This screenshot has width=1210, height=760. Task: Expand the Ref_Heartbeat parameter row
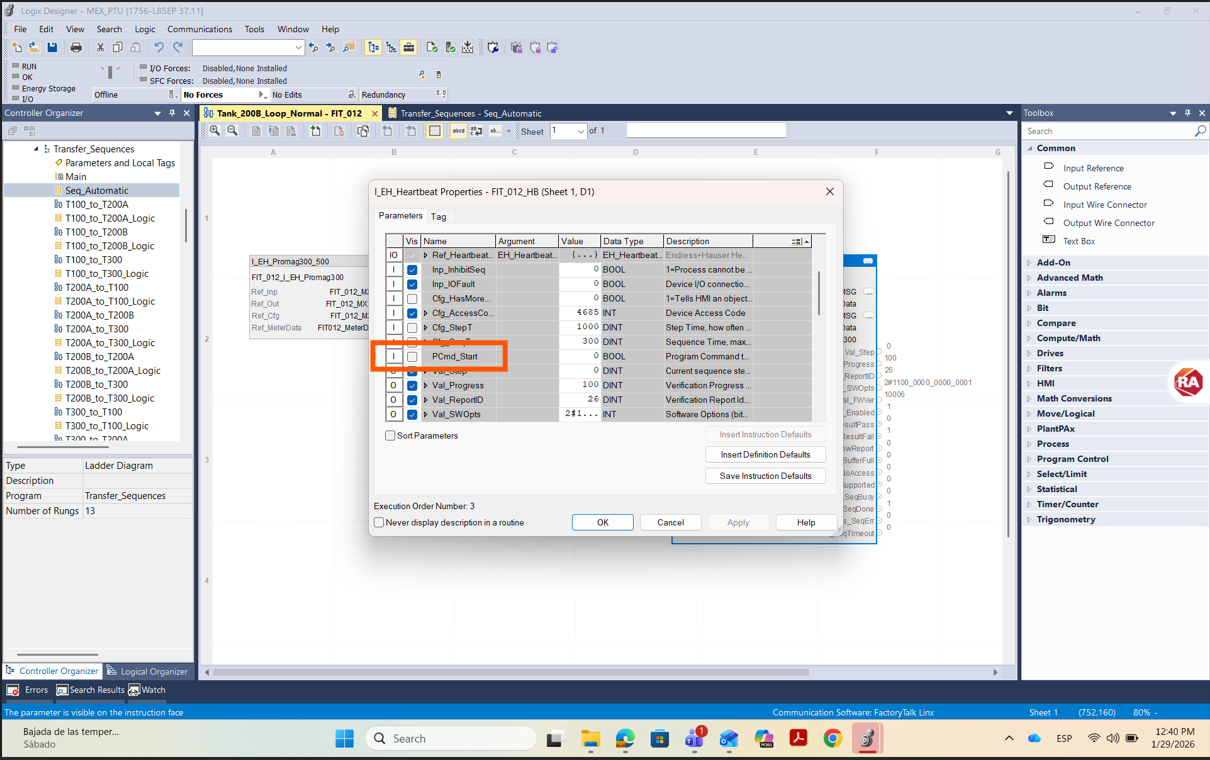(426, 256)
